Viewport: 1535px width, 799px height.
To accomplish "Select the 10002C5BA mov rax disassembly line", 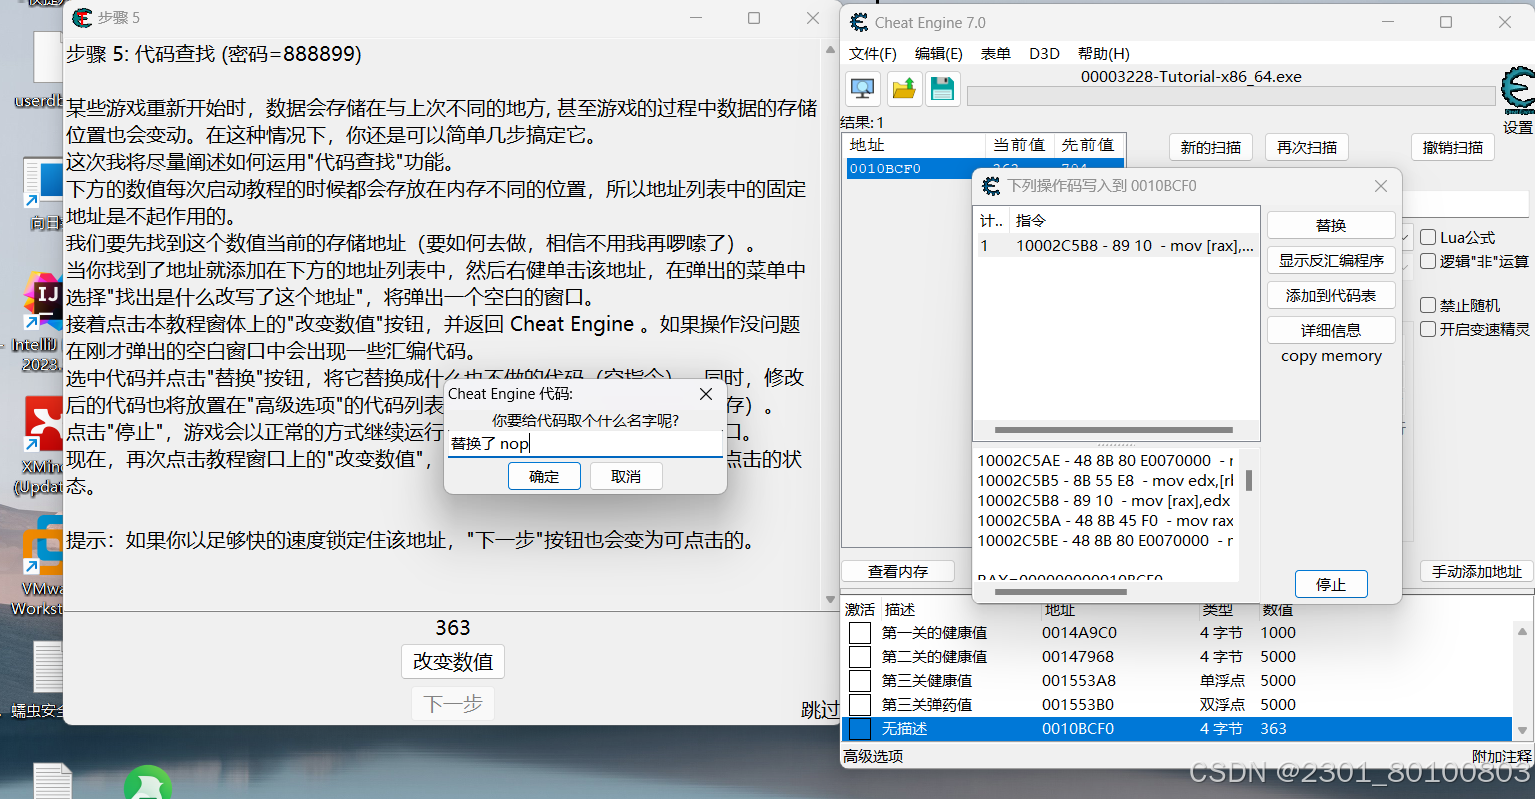I will (1106, 521).
